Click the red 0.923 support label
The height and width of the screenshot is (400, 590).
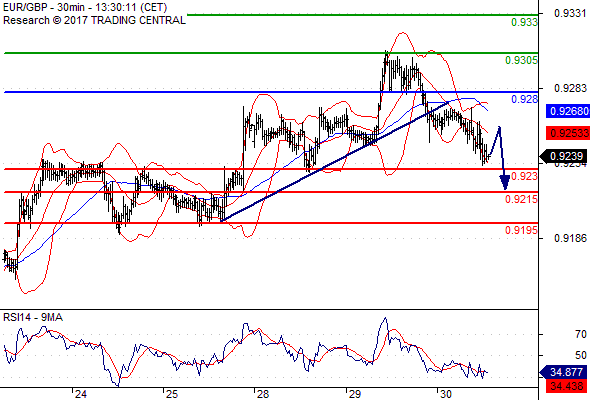(x=524, y=176)
